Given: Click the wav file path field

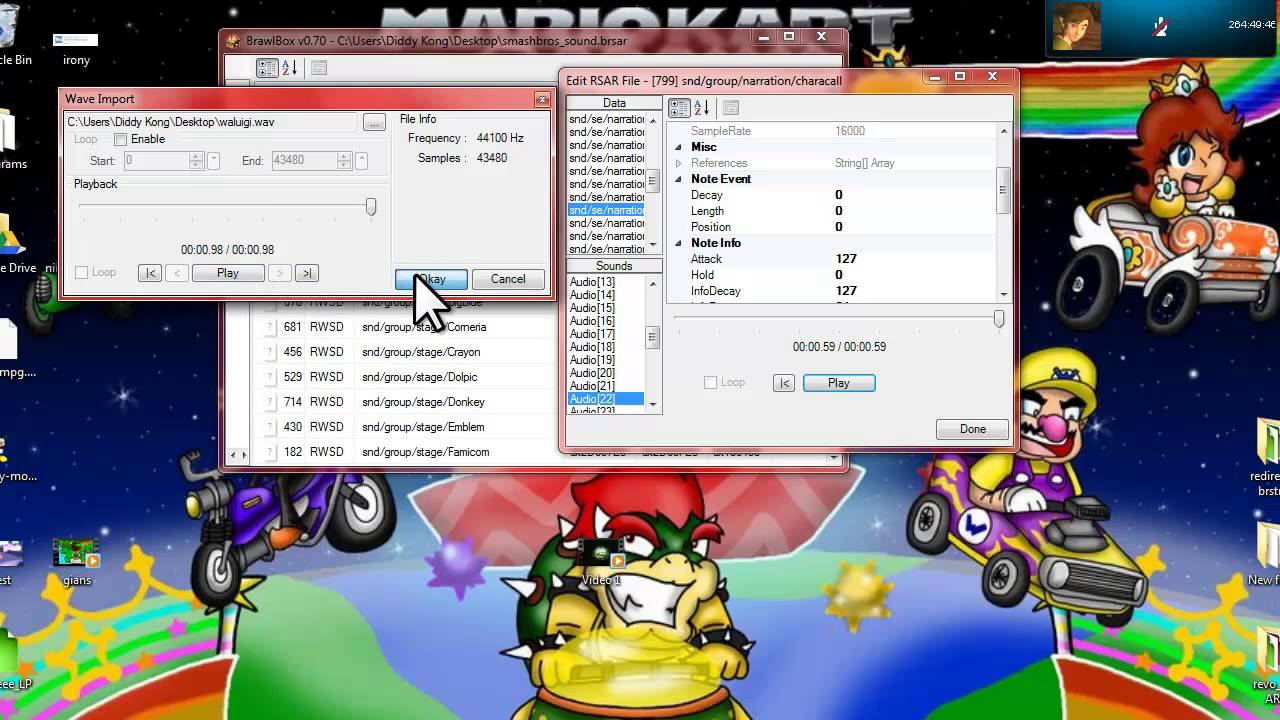Looking at the screenshot, I should 210,122.
